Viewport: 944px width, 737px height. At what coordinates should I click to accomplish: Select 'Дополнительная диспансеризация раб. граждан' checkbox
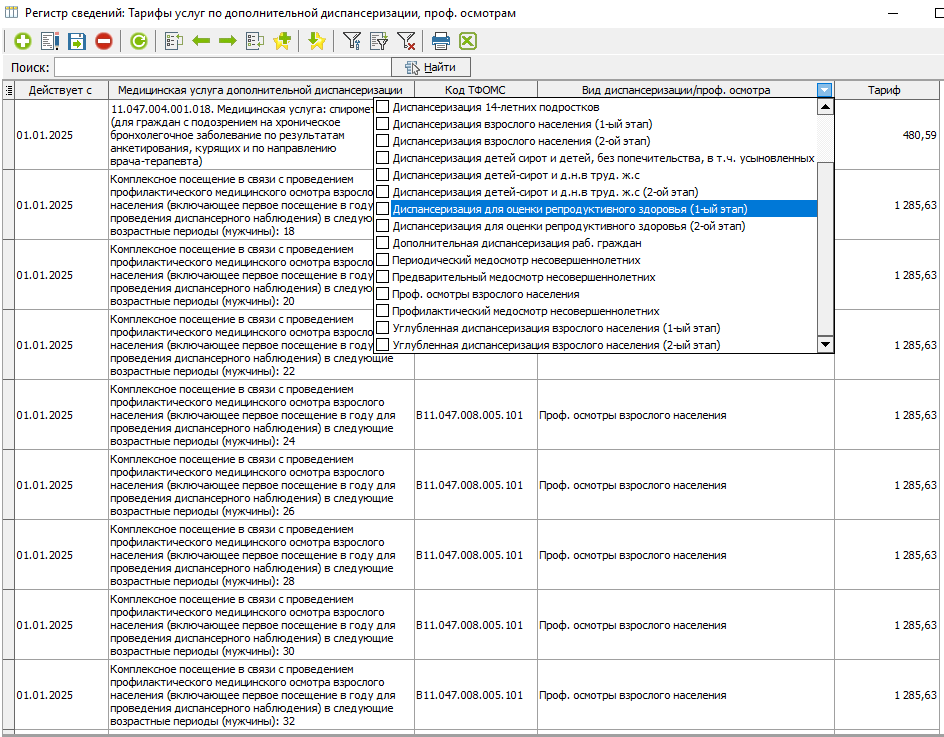click(382, 243)
